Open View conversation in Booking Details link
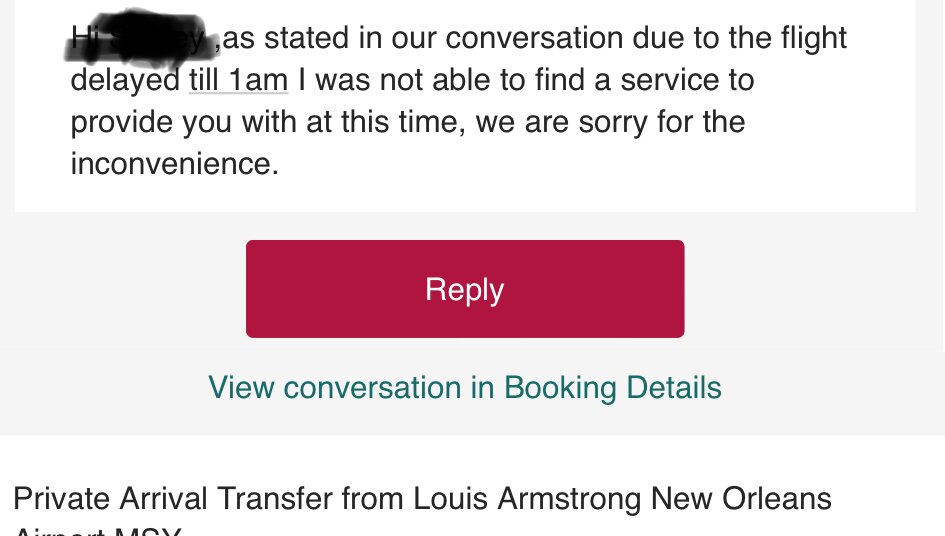The height and width of the screenshot is (536, 945). click(x=465, y=387)
